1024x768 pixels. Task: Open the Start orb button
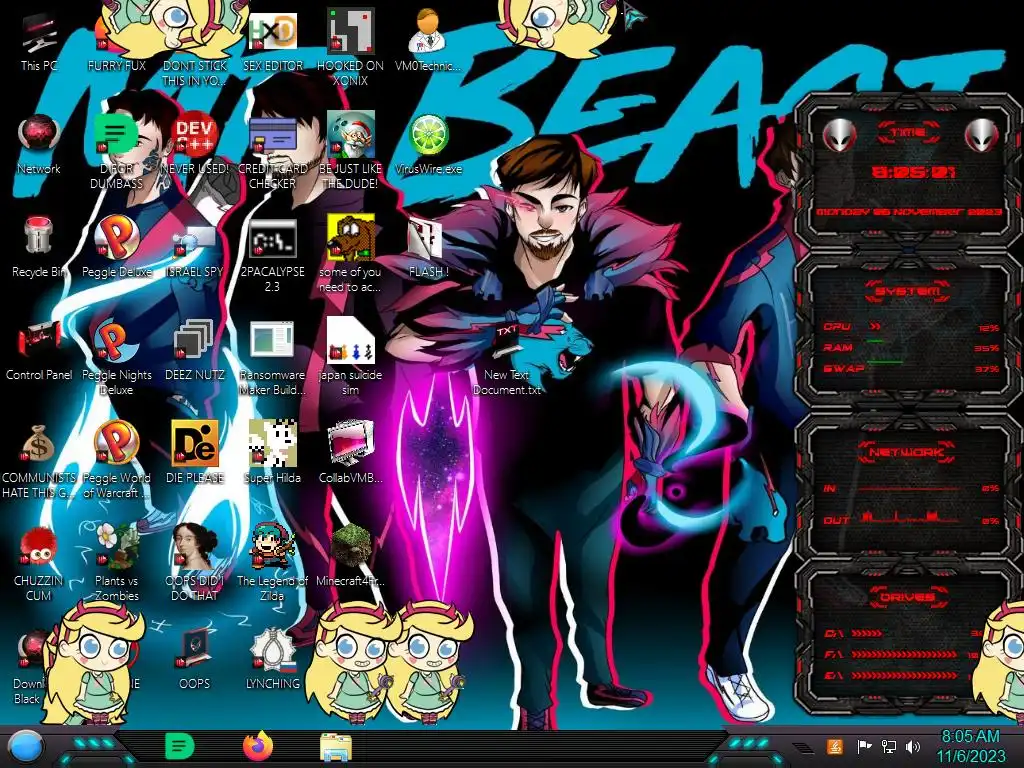(25, 747)
